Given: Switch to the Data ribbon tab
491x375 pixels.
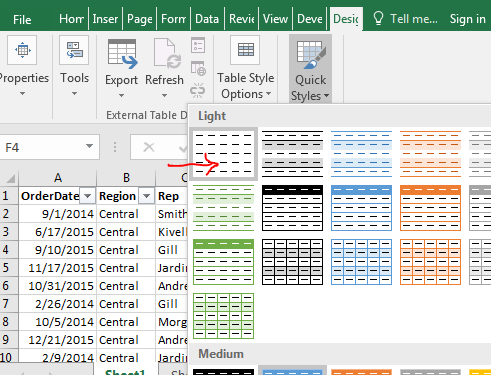Looking at the screenshot, I should [207, 19].
